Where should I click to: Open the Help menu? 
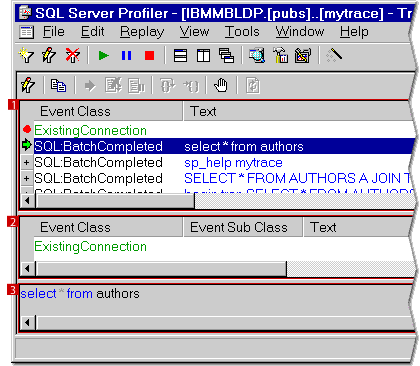tap(354, 32)
